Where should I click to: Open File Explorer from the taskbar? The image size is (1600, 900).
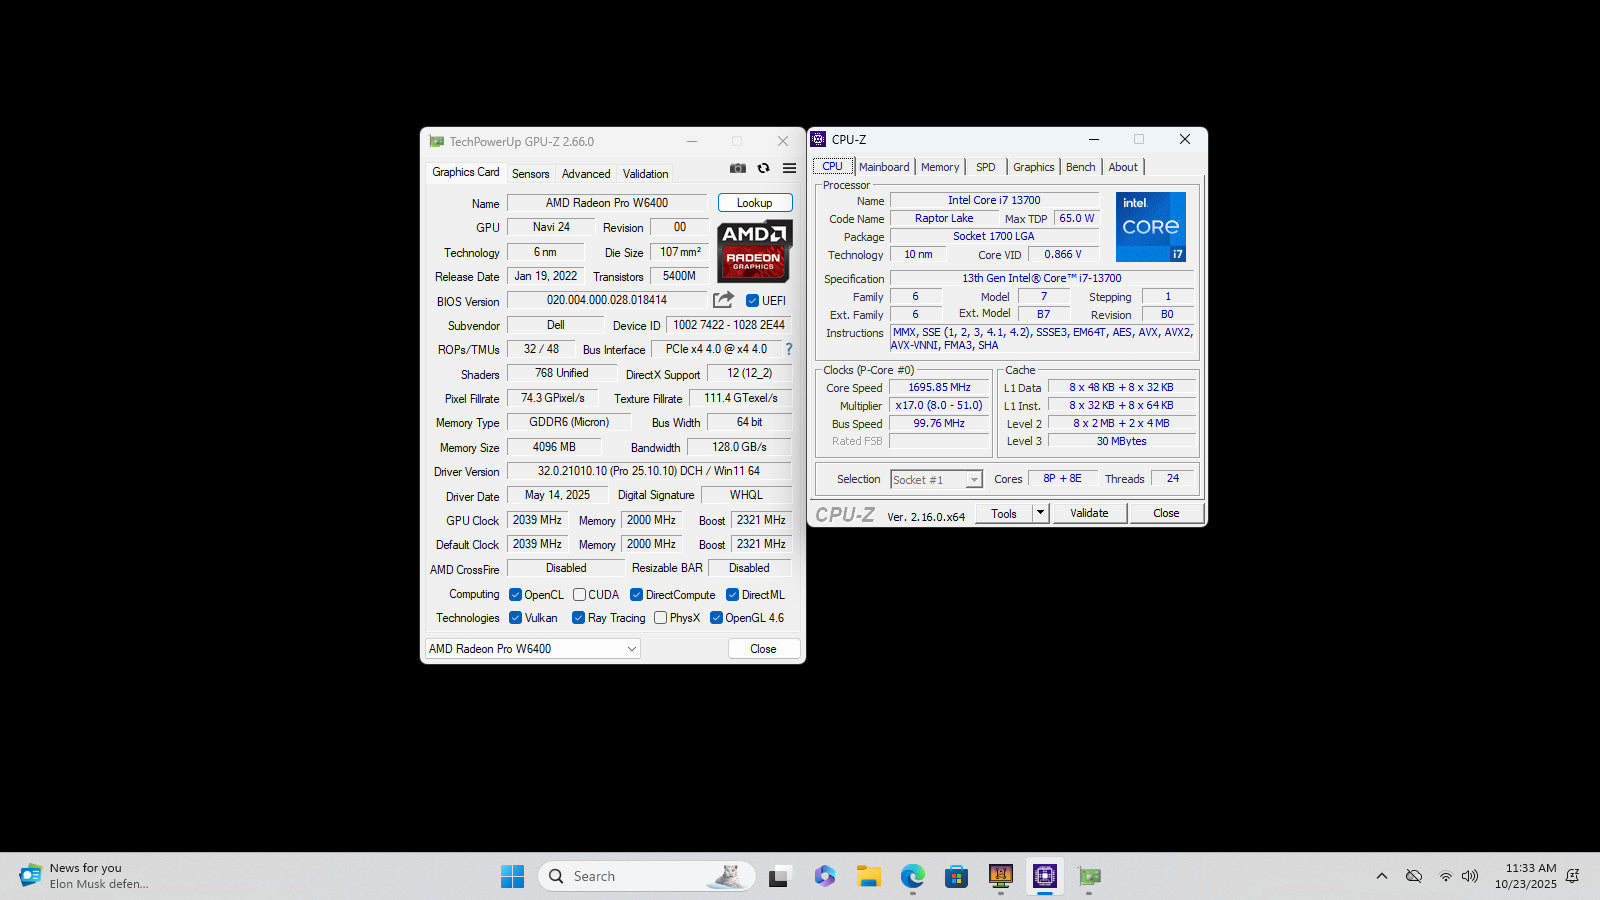click(868, 877)
